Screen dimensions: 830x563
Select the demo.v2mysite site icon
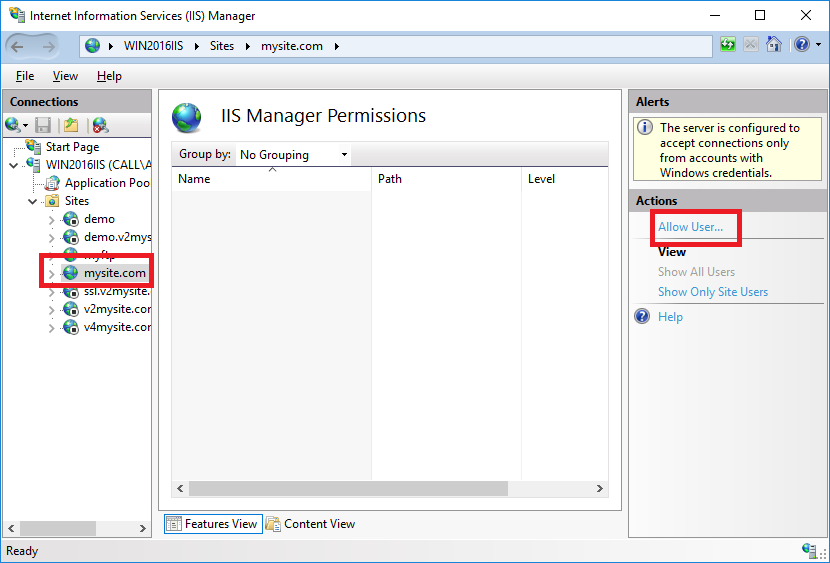tap(71, 237)
